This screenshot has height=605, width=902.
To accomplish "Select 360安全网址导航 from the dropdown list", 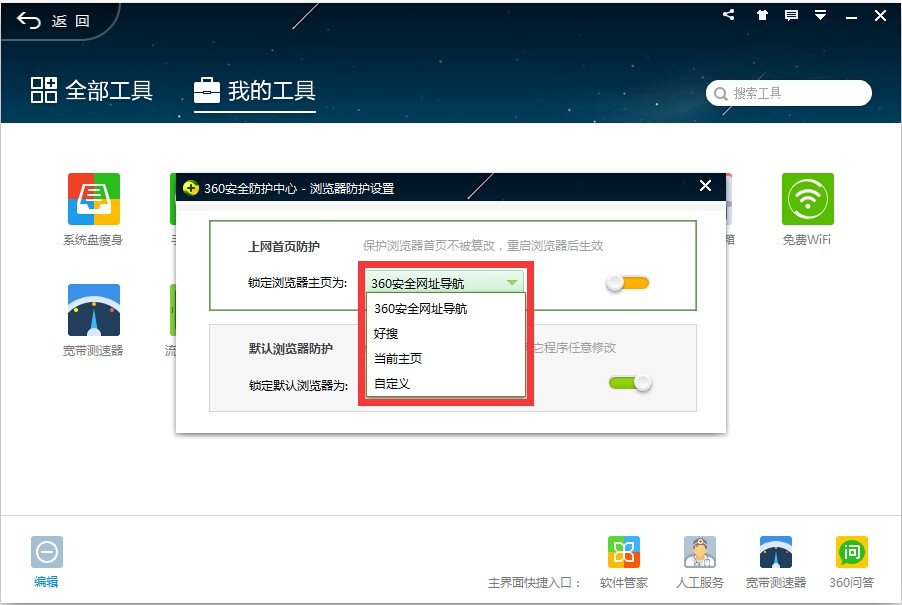I will click(446, 309).
